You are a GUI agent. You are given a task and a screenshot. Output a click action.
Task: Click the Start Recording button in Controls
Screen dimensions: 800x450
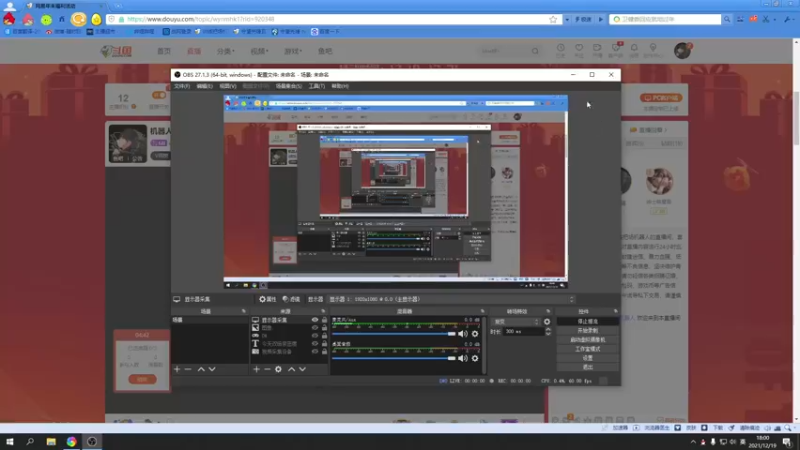coord(587,331)
